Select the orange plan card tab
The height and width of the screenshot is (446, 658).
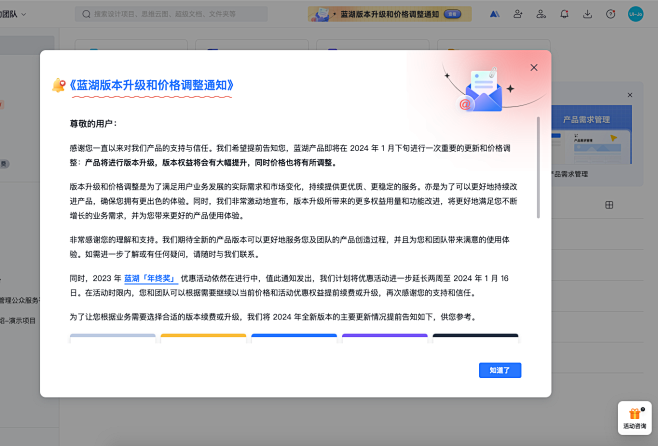tap(204, 338)
